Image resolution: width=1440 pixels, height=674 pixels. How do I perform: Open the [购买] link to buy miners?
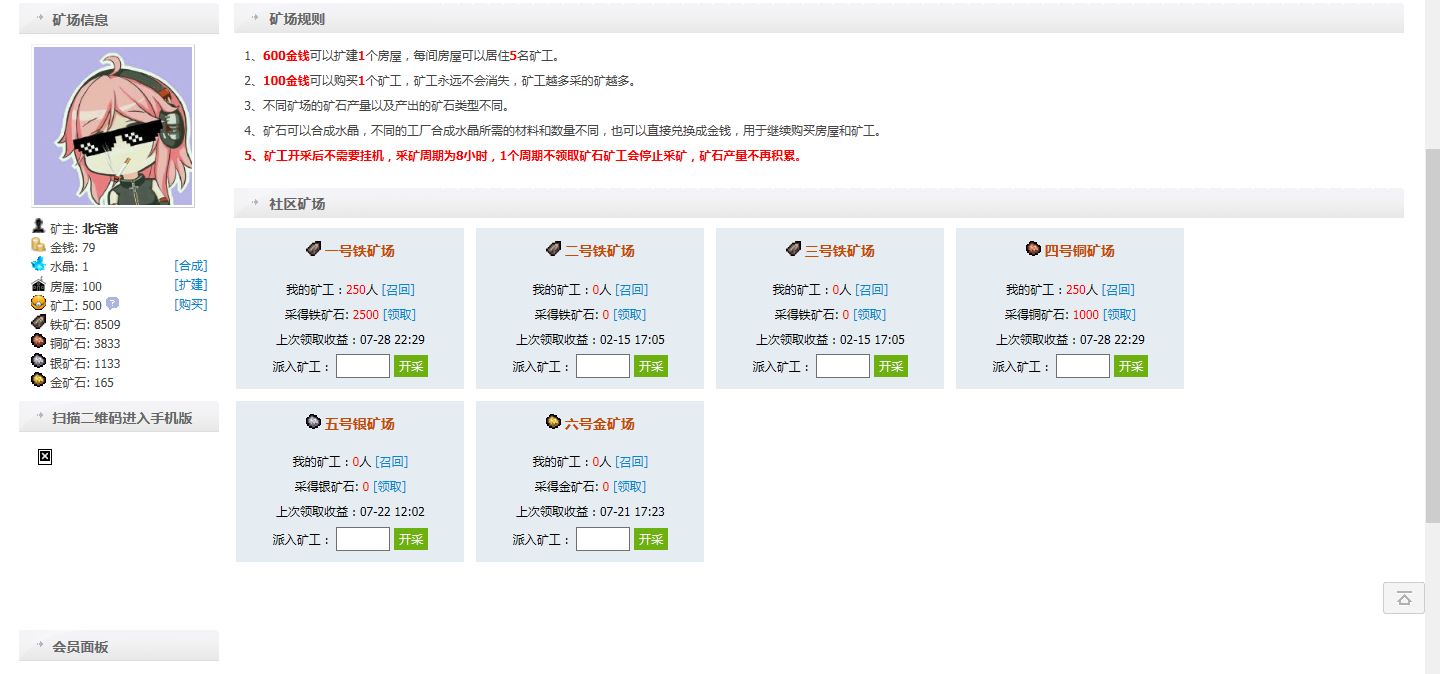pos(191,304)
